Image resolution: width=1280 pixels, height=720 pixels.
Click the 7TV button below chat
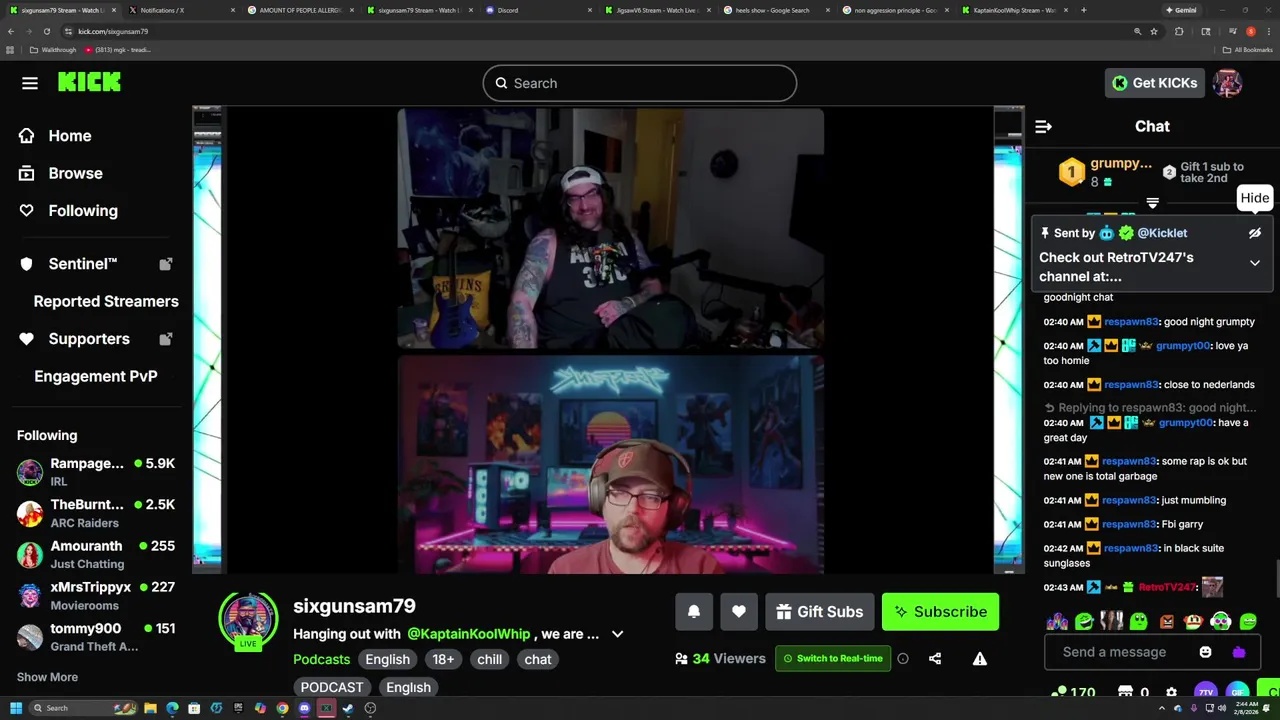click(1205, 692)
